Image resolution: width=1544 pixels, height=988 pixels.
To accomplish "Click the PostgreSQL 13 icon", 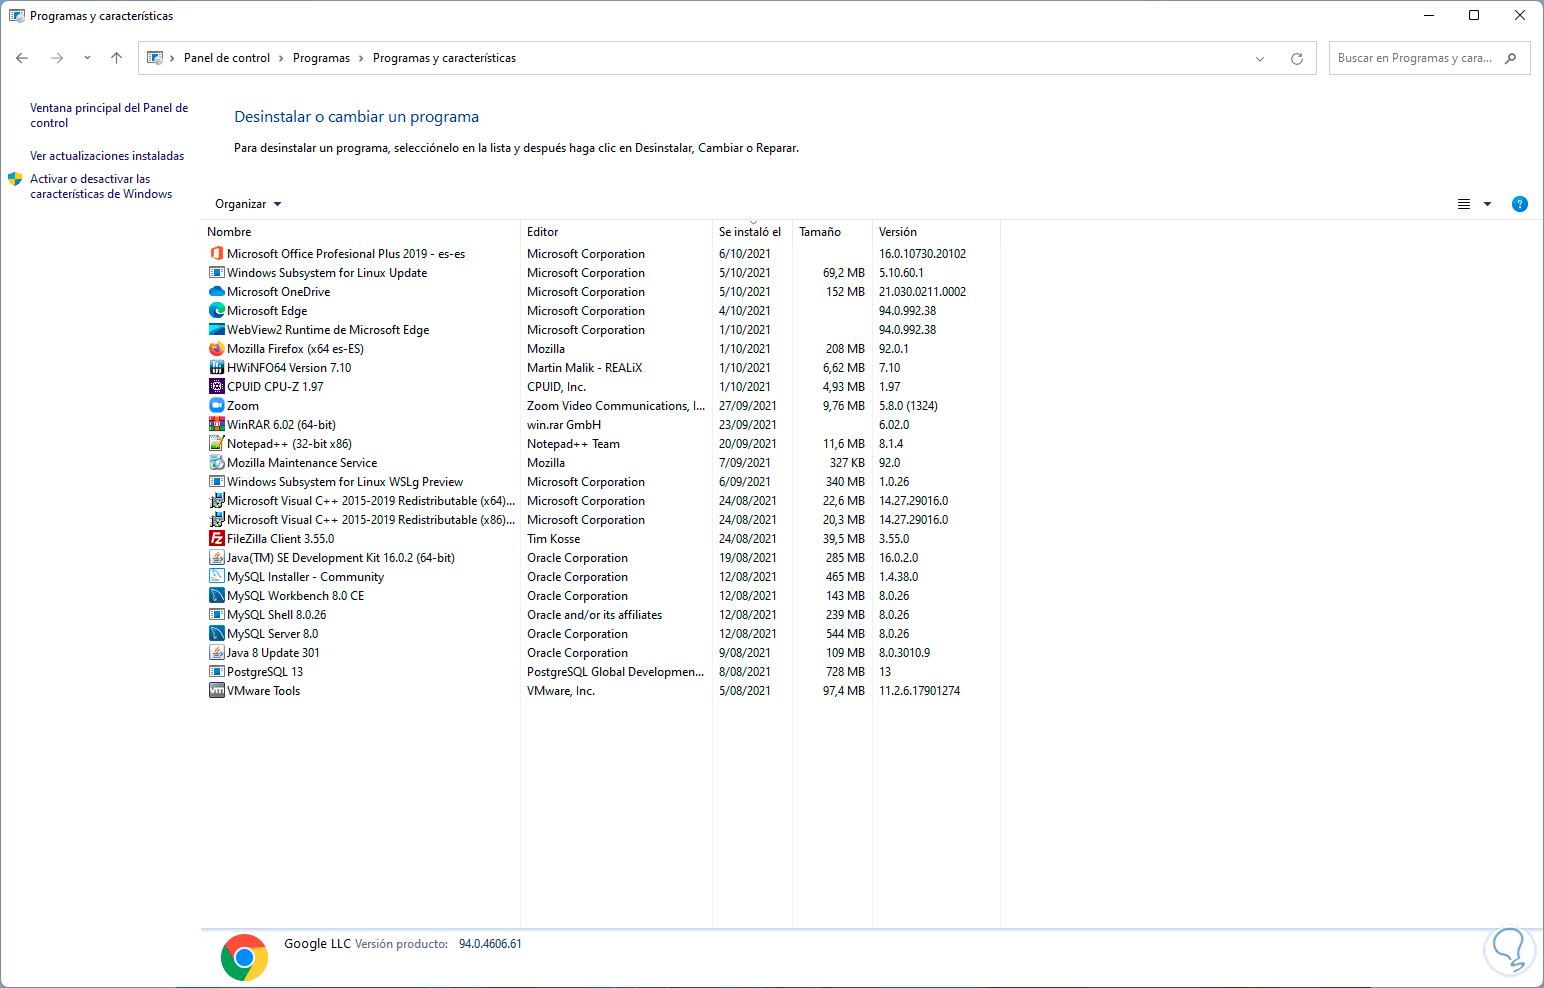I will (216, 672).
